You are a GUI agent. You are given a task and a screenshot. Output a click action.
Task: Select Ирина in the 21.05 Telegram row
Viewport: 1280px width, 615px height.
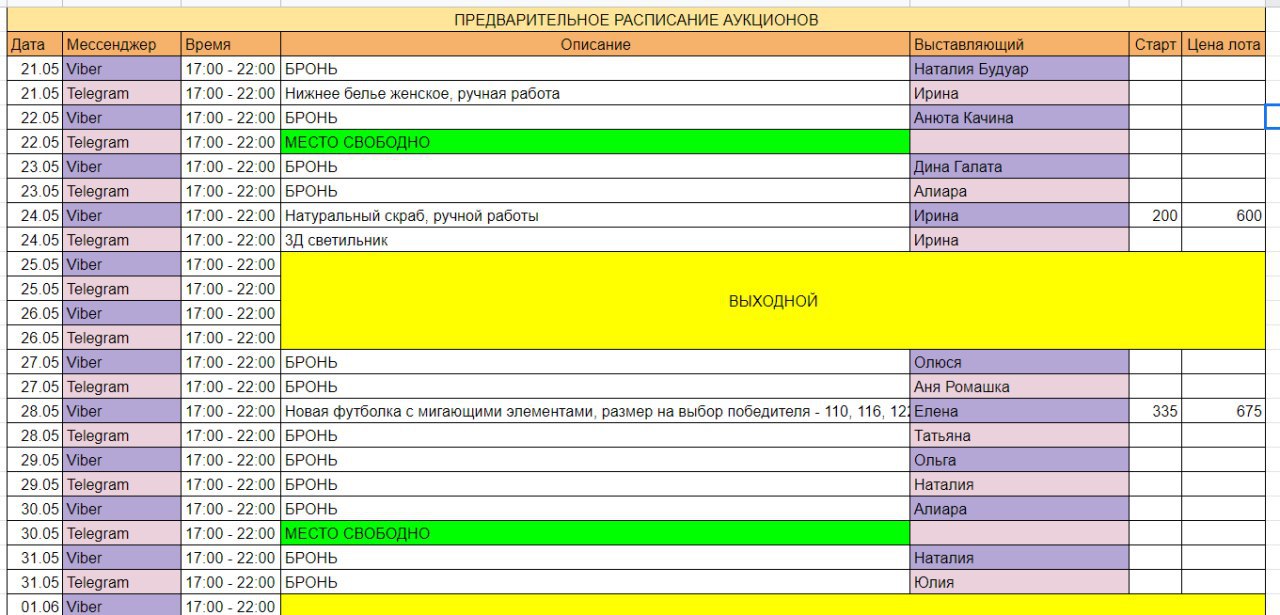coord(1020,94)
